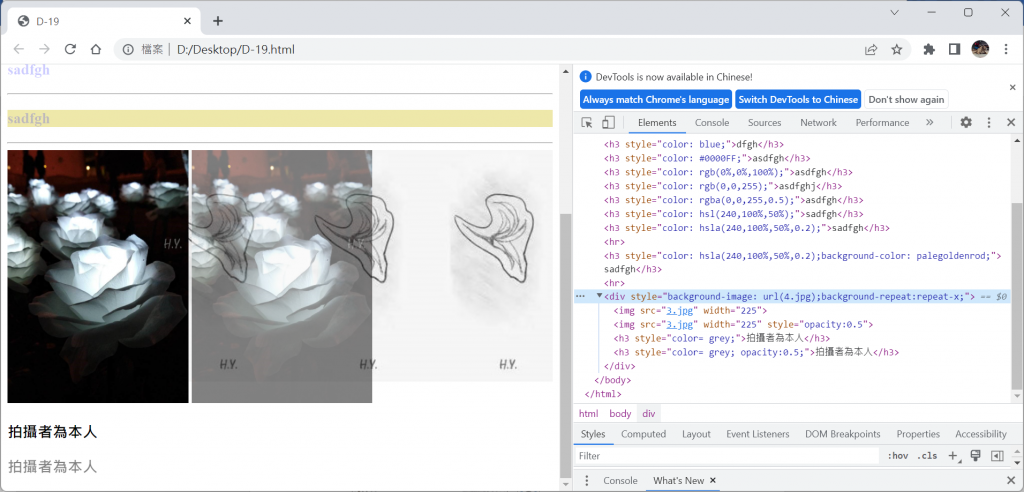Viewport: 1024px width, 492px height.
Task: Click Always match Chrome's language
Action: click(656, 99)
